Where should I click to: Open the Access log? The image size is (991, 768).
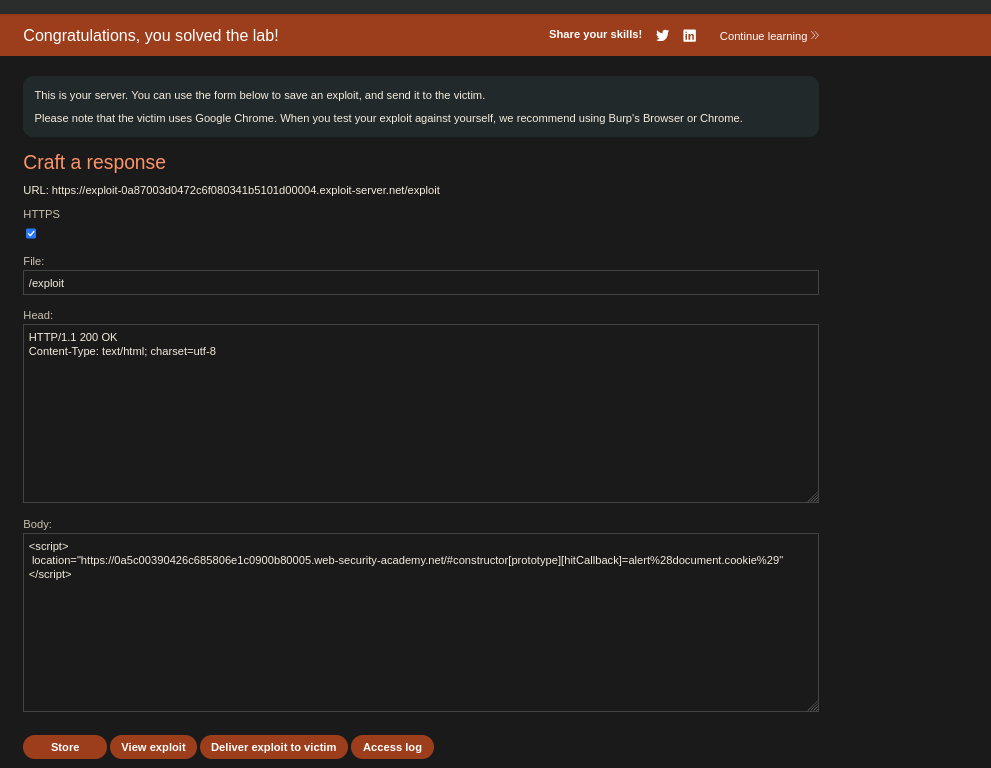pyautogui.click(x=392, y=747)
